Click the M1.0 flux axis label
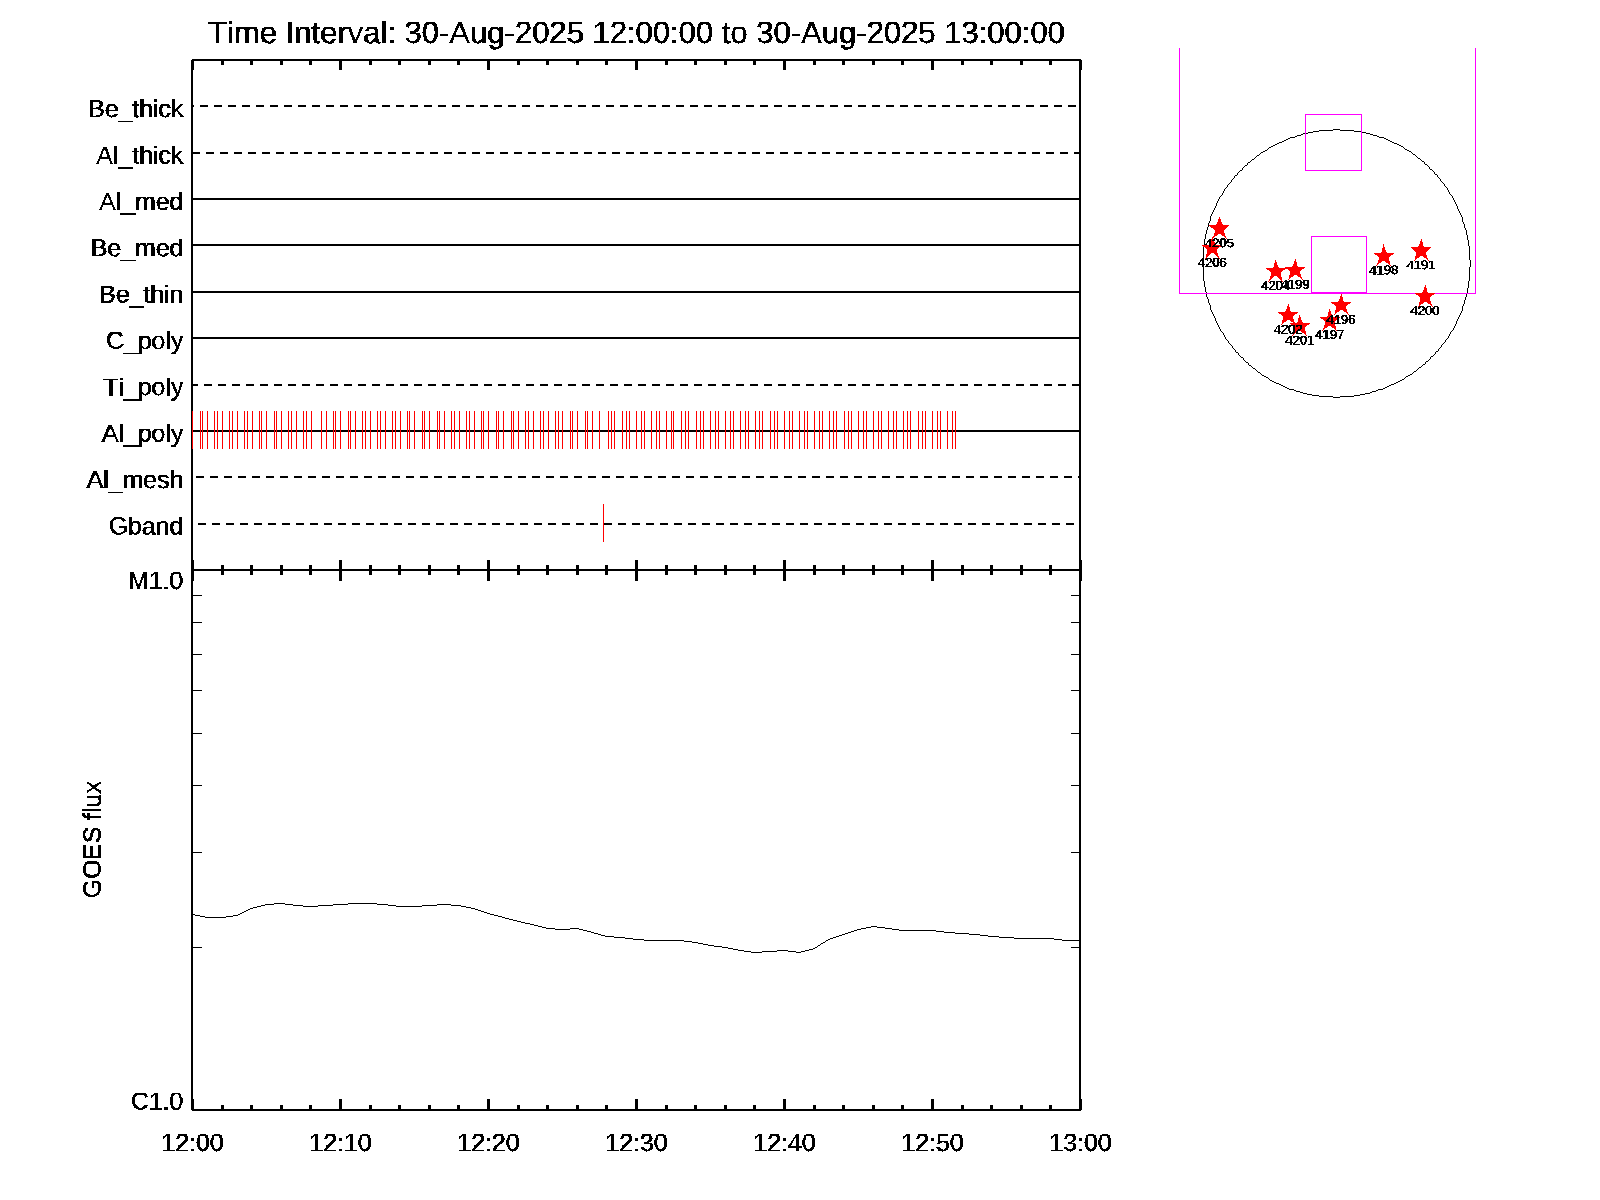Screen dimensions: 1600x1200 pyautogui.click(x=156, y=581)
